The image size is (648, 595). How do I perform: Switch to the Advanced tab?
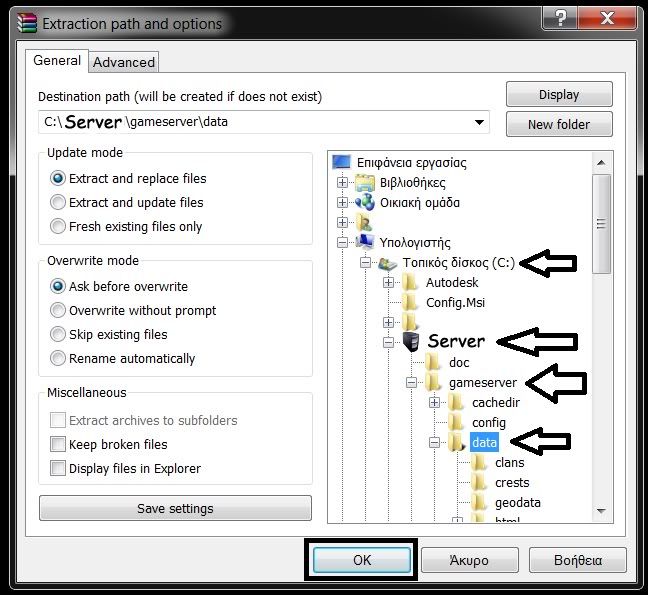(124, 62)
